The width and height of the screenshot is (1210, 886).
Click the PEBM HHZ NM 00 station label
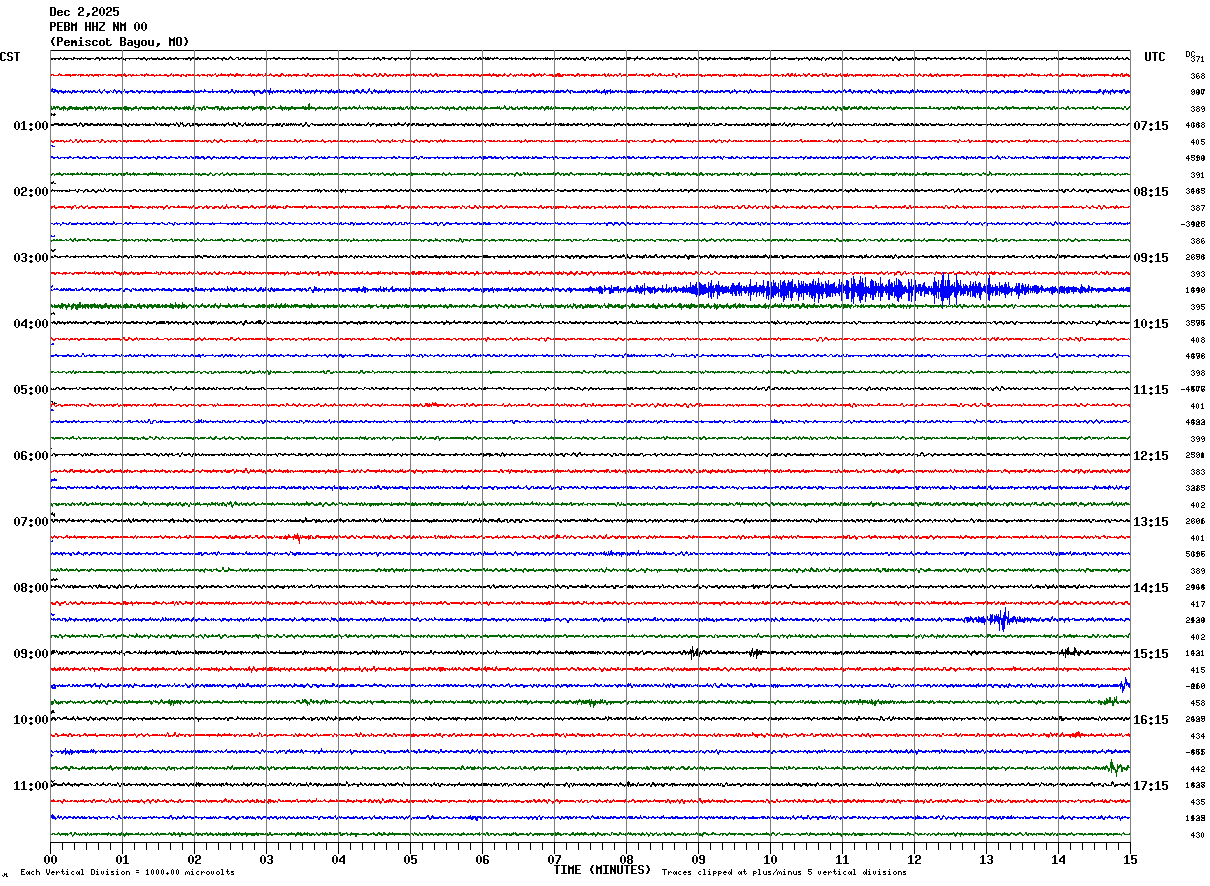(98, 27)
